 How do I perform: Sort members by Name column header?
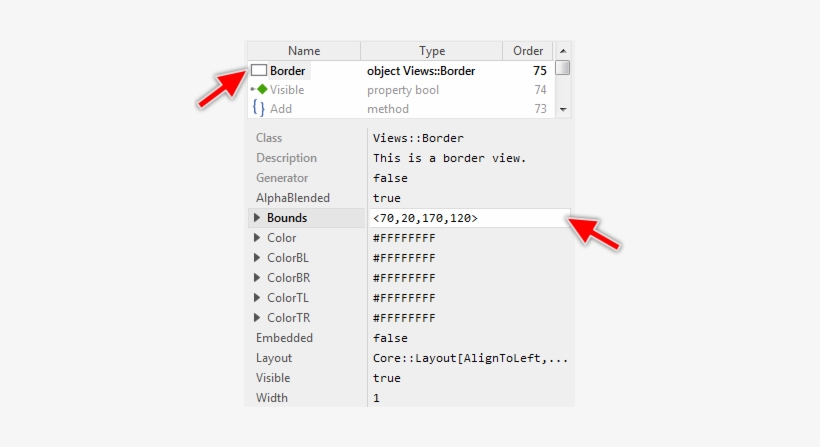coord(303,51)
